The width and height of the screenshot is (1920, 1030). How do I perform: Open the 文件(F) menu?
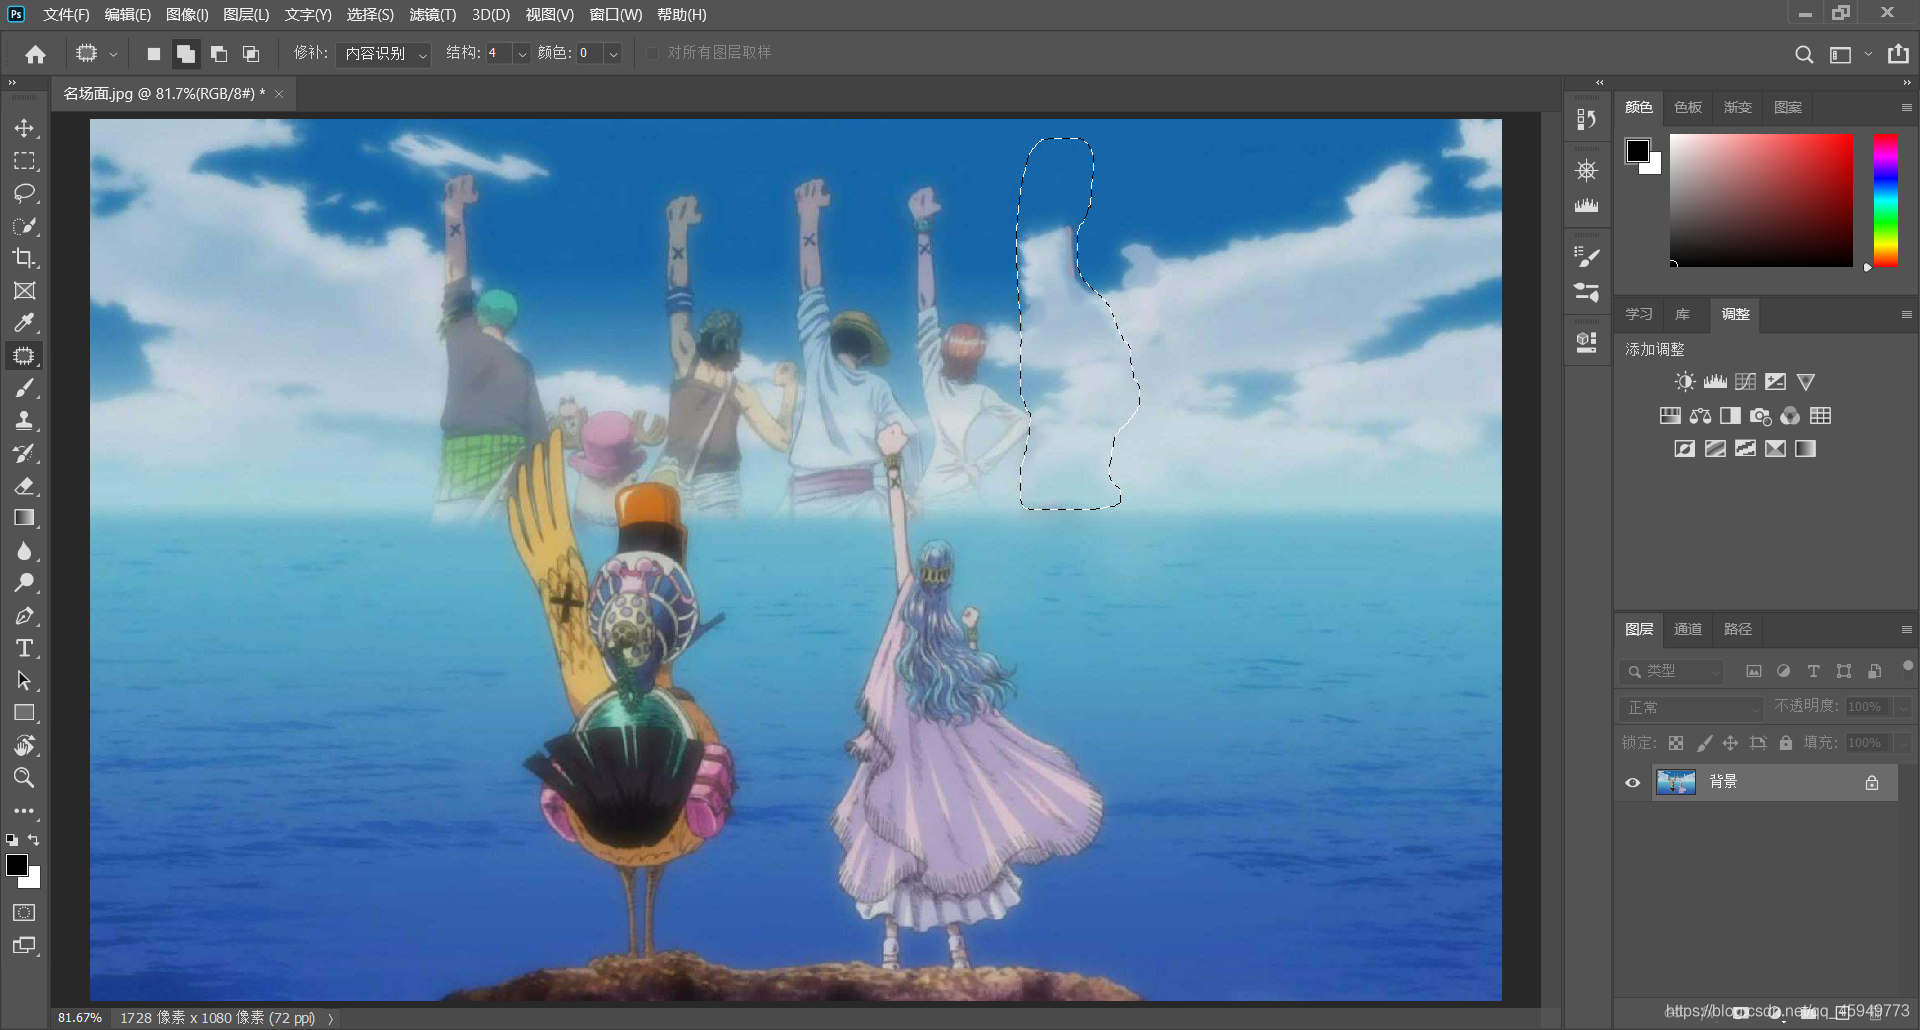click(x=66, y=15)
